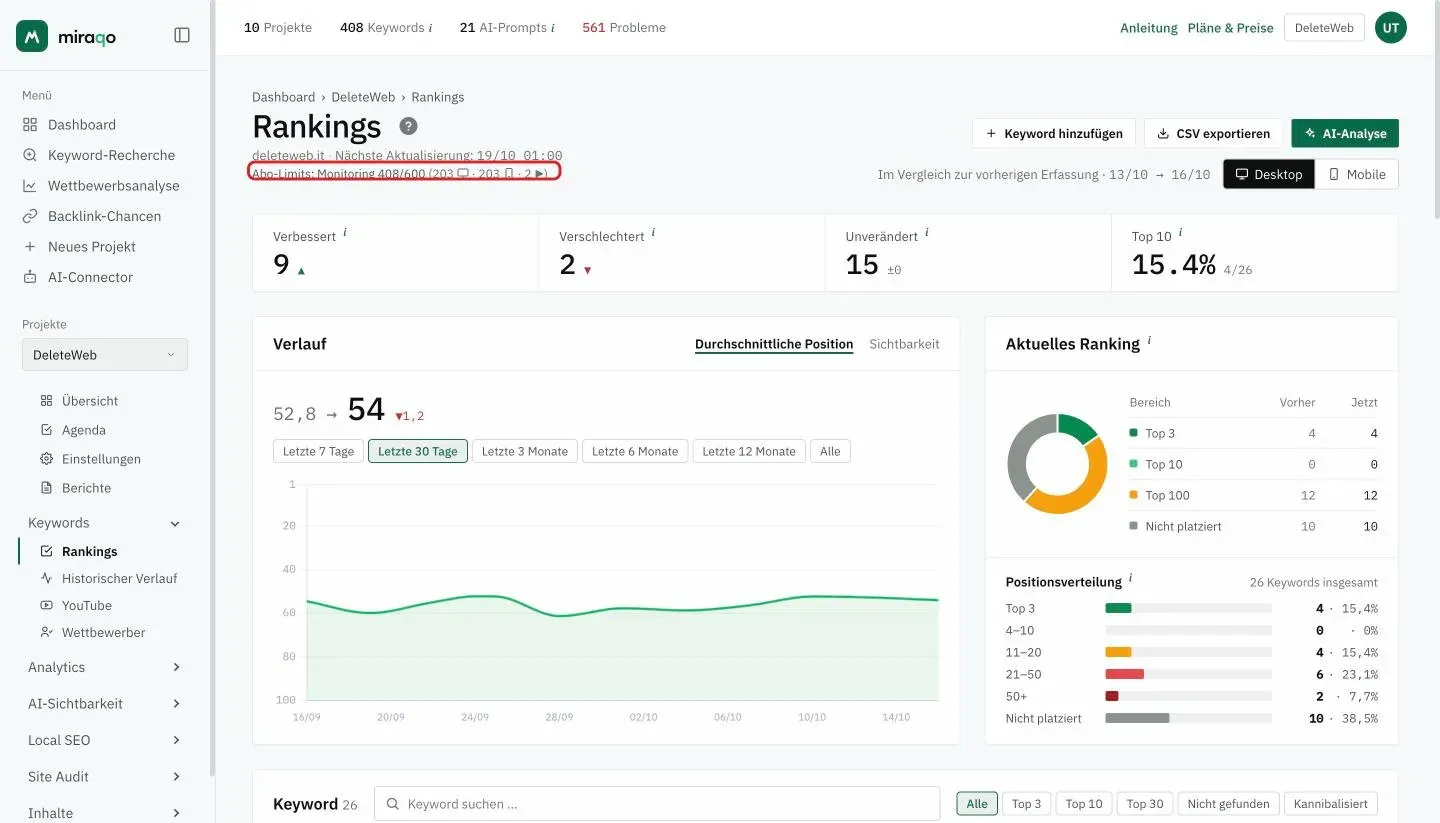Expand the Site Audit section
This screenshot has height=823, width=1440.
176,777
